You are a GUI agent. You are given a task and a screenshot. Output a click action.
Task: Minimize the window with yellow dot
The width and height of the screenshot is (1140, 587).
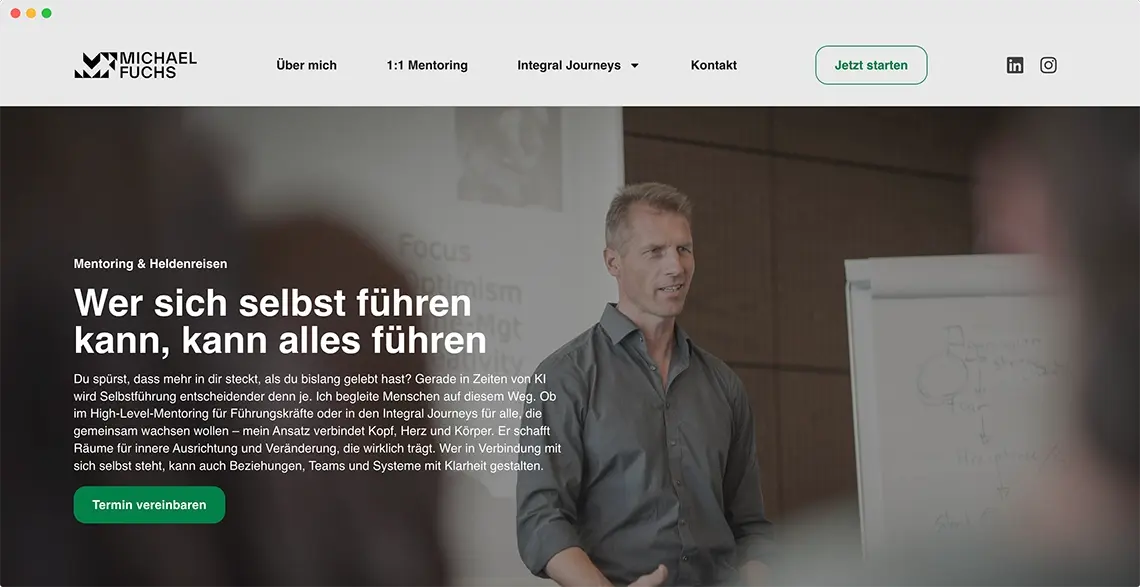click(x=31, y=13)
